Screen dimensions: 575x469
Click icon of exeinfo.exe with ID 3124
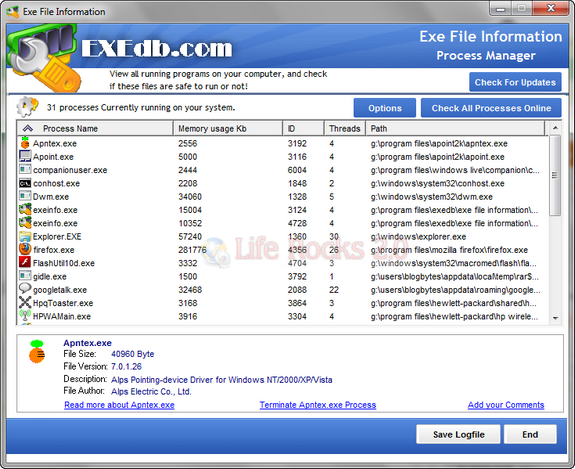tap(25, 209)
